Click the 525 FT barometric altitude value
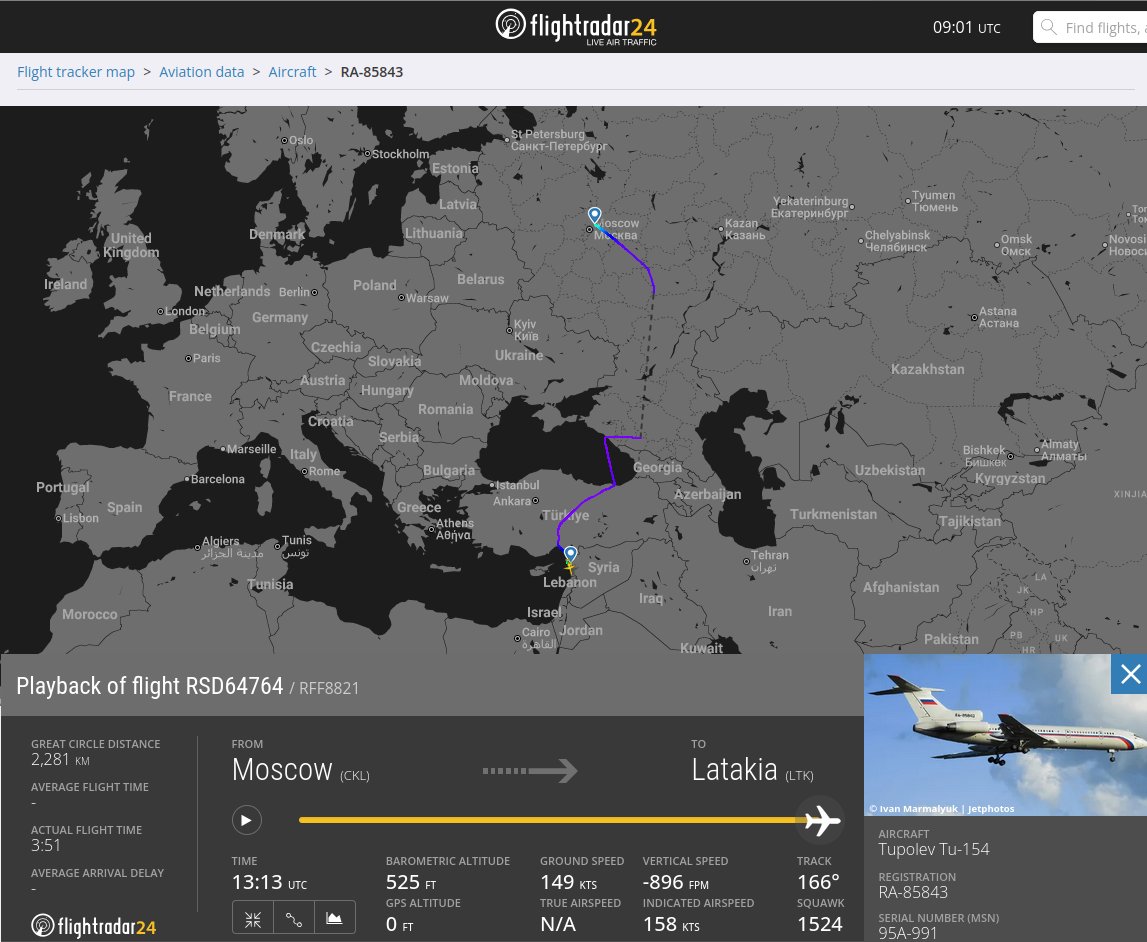The image size is (1147, 942). [411, 883]
